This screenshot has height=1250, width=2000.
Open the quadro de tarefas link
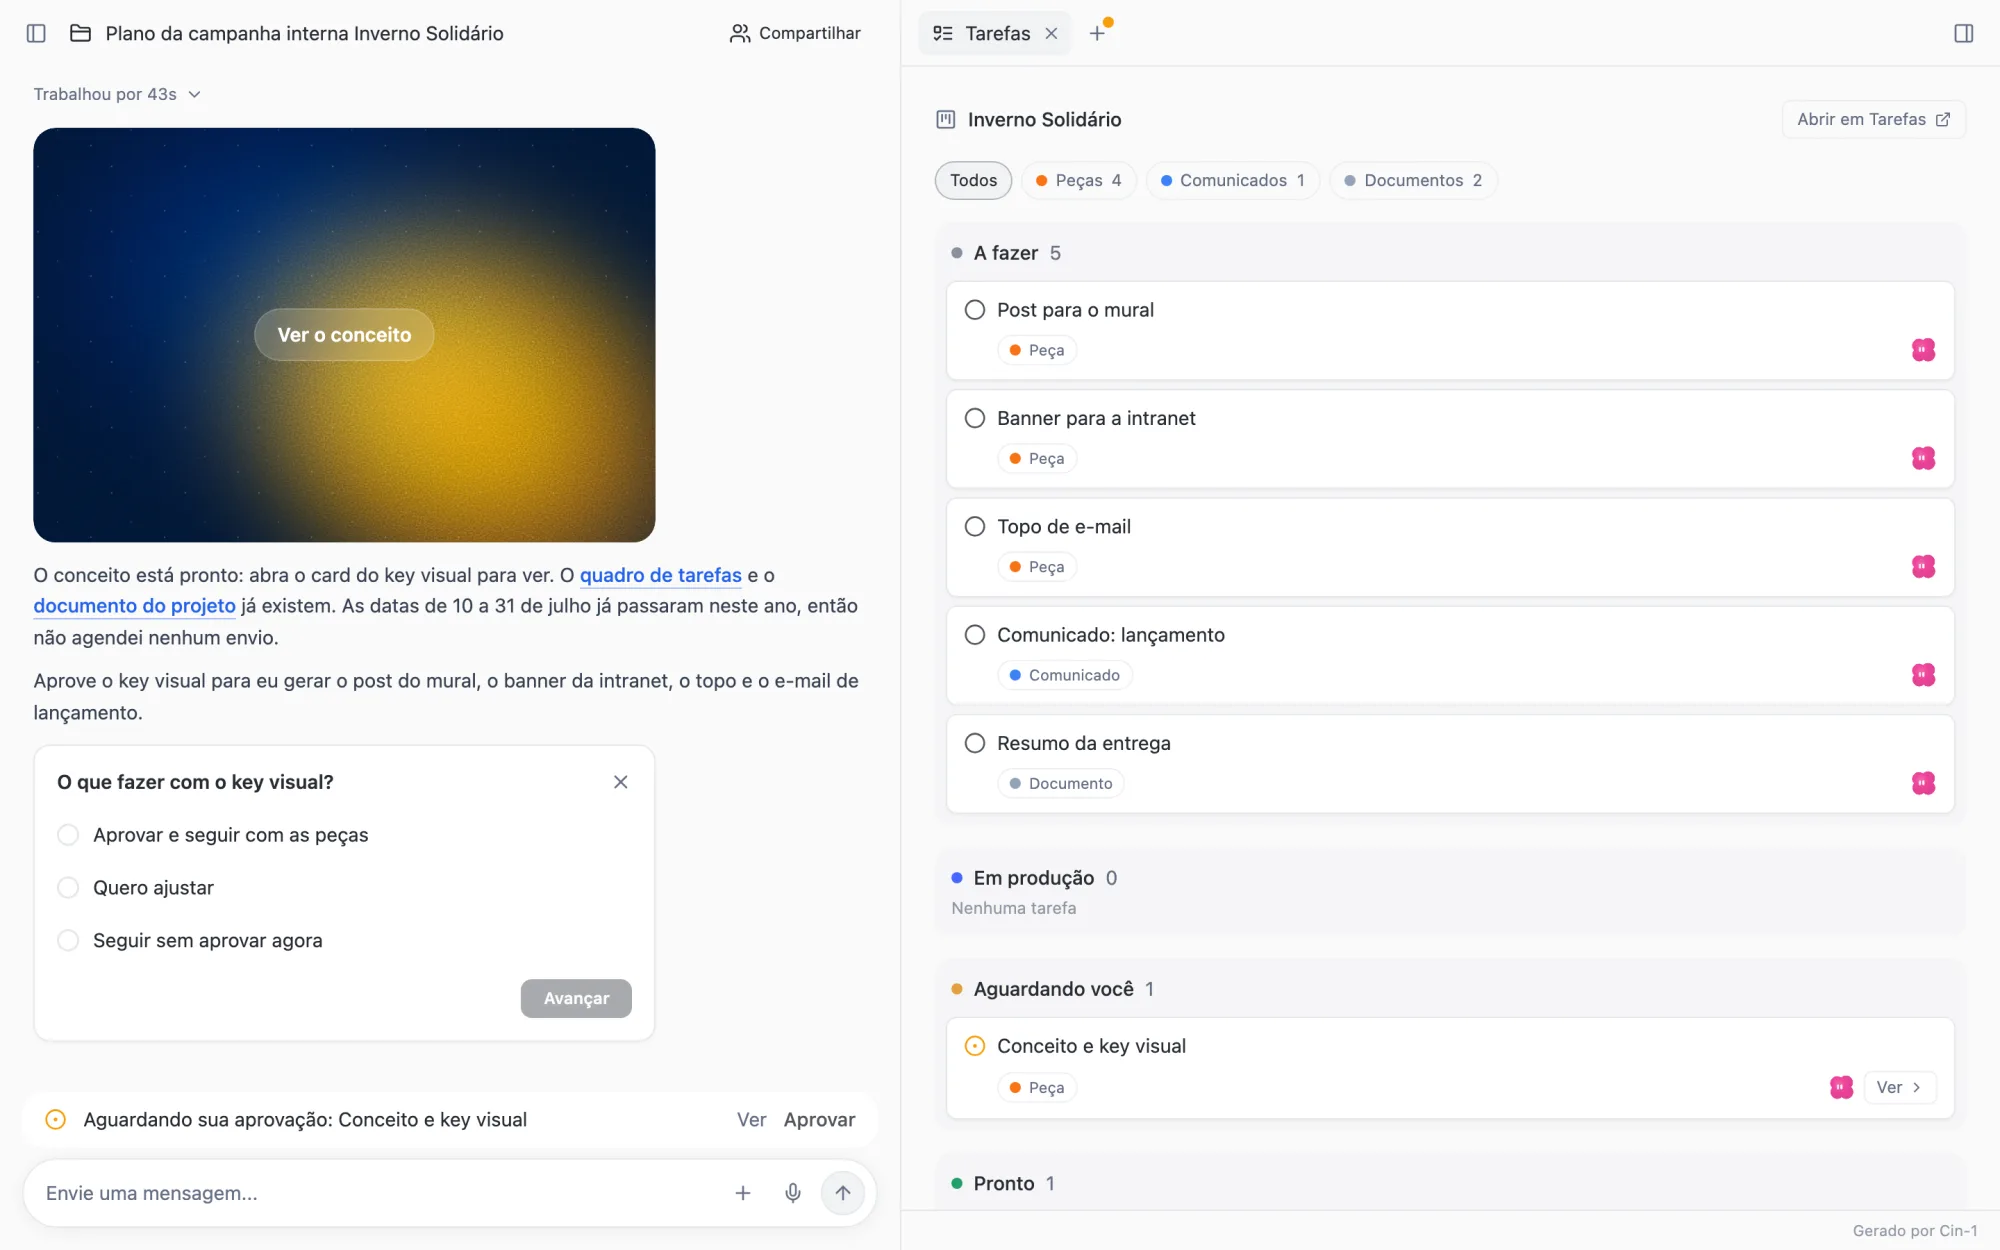point(661,575)
